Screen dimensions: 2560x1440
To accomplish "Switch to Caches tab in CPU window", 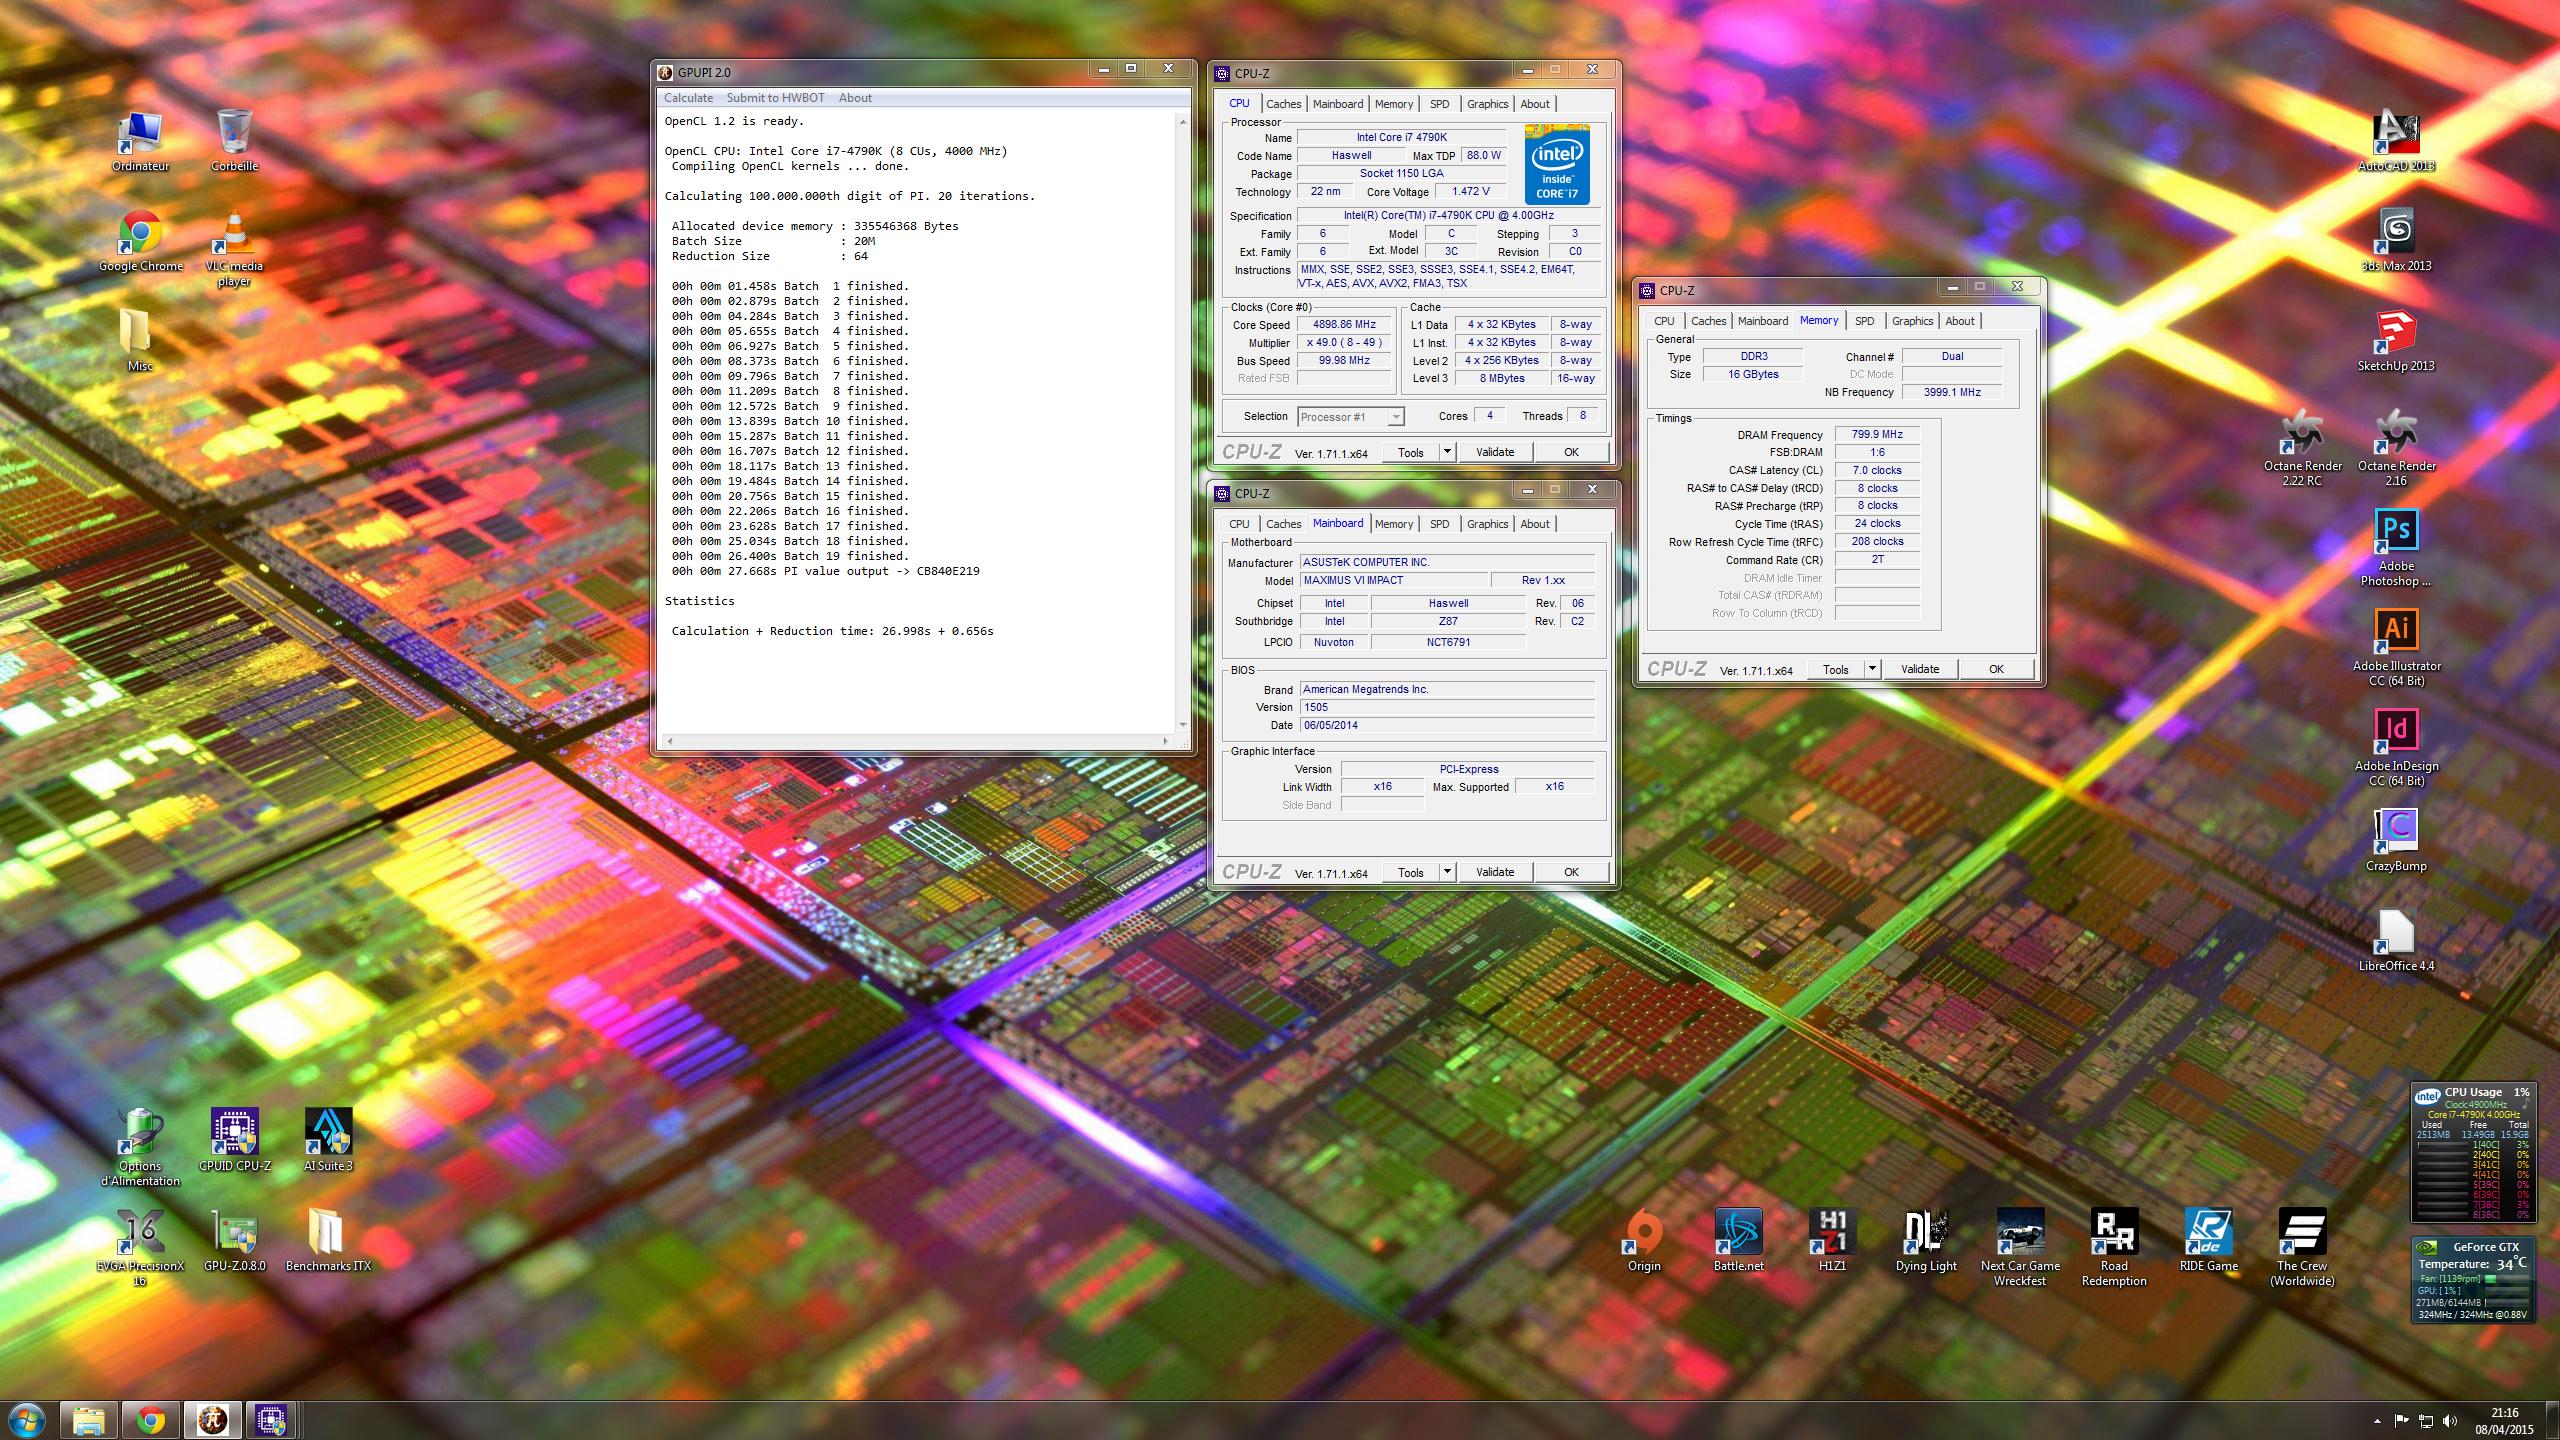I will 1283,104.
